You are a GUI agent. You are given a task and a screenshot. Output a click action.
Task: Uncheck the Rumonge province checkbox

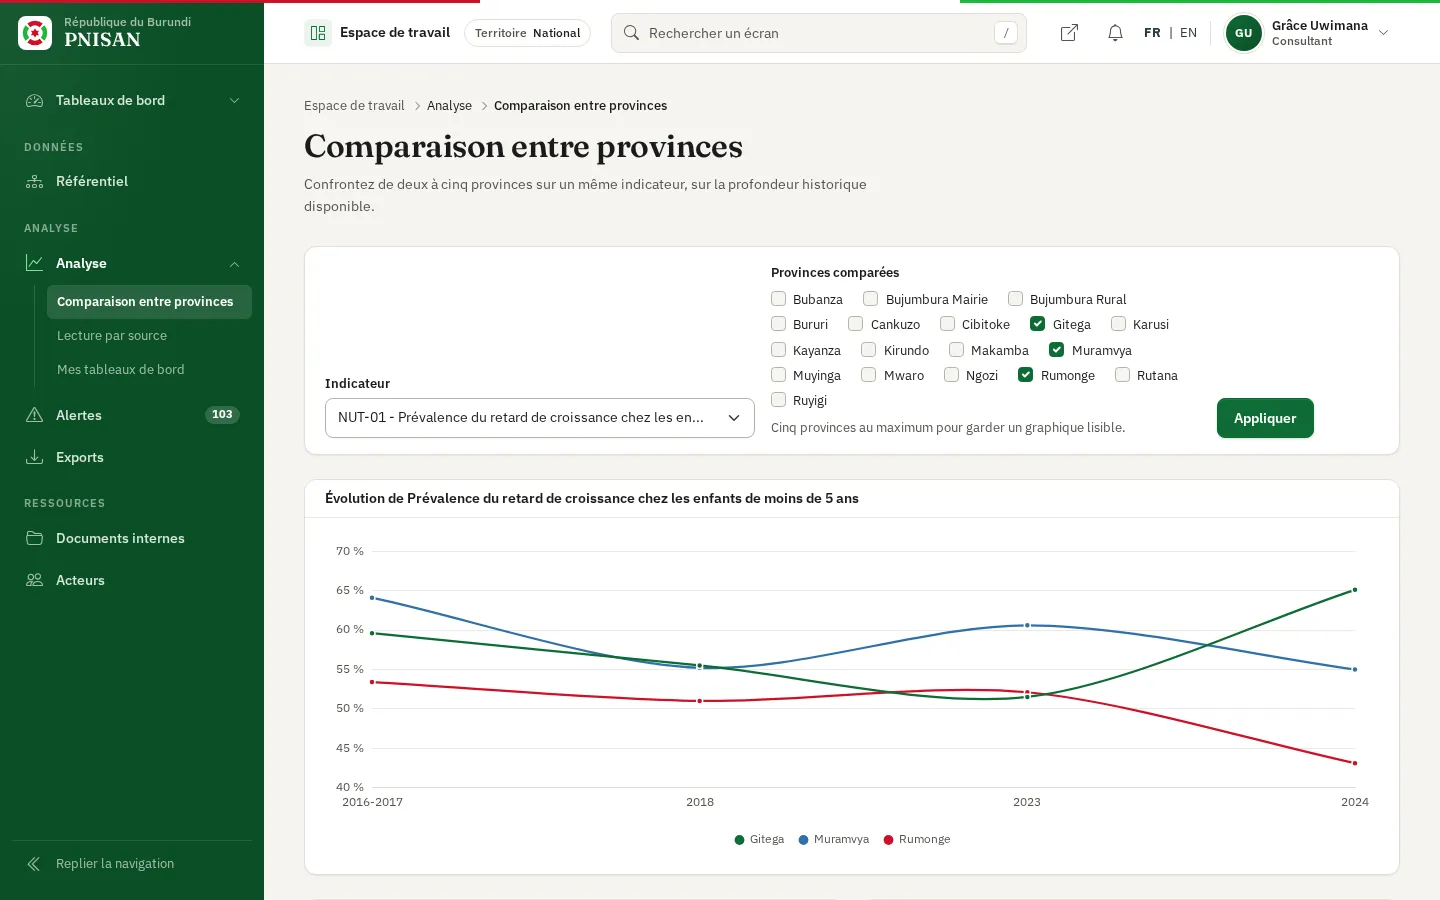coord(1026,375)
